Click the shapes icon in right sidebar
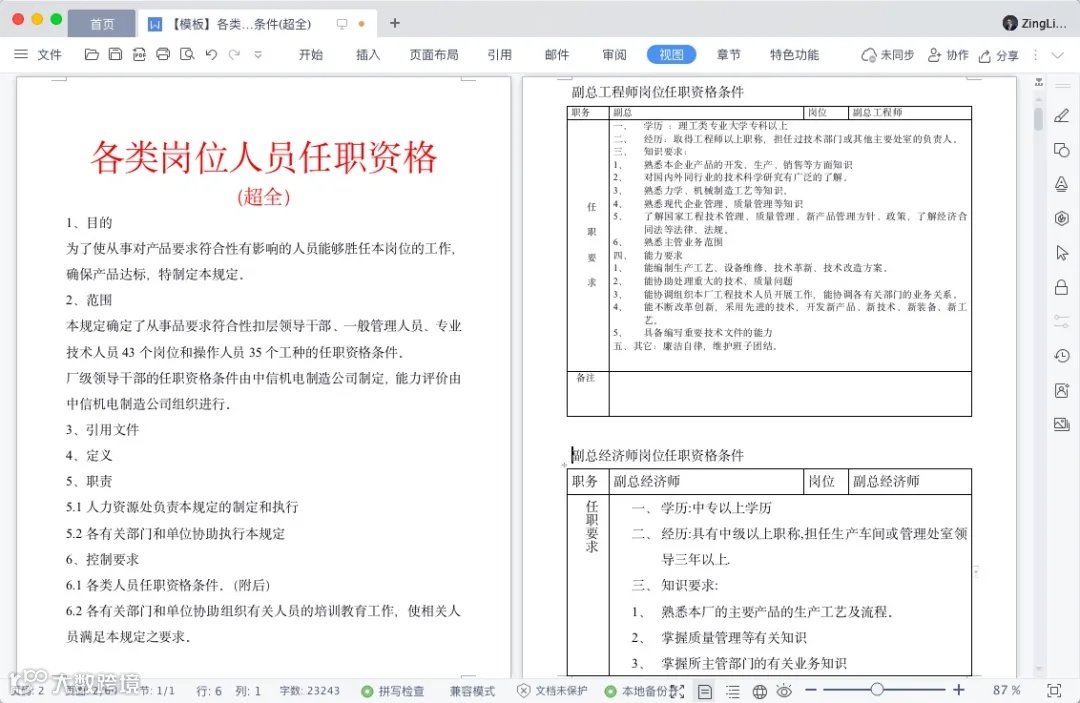 point(1061,149)
